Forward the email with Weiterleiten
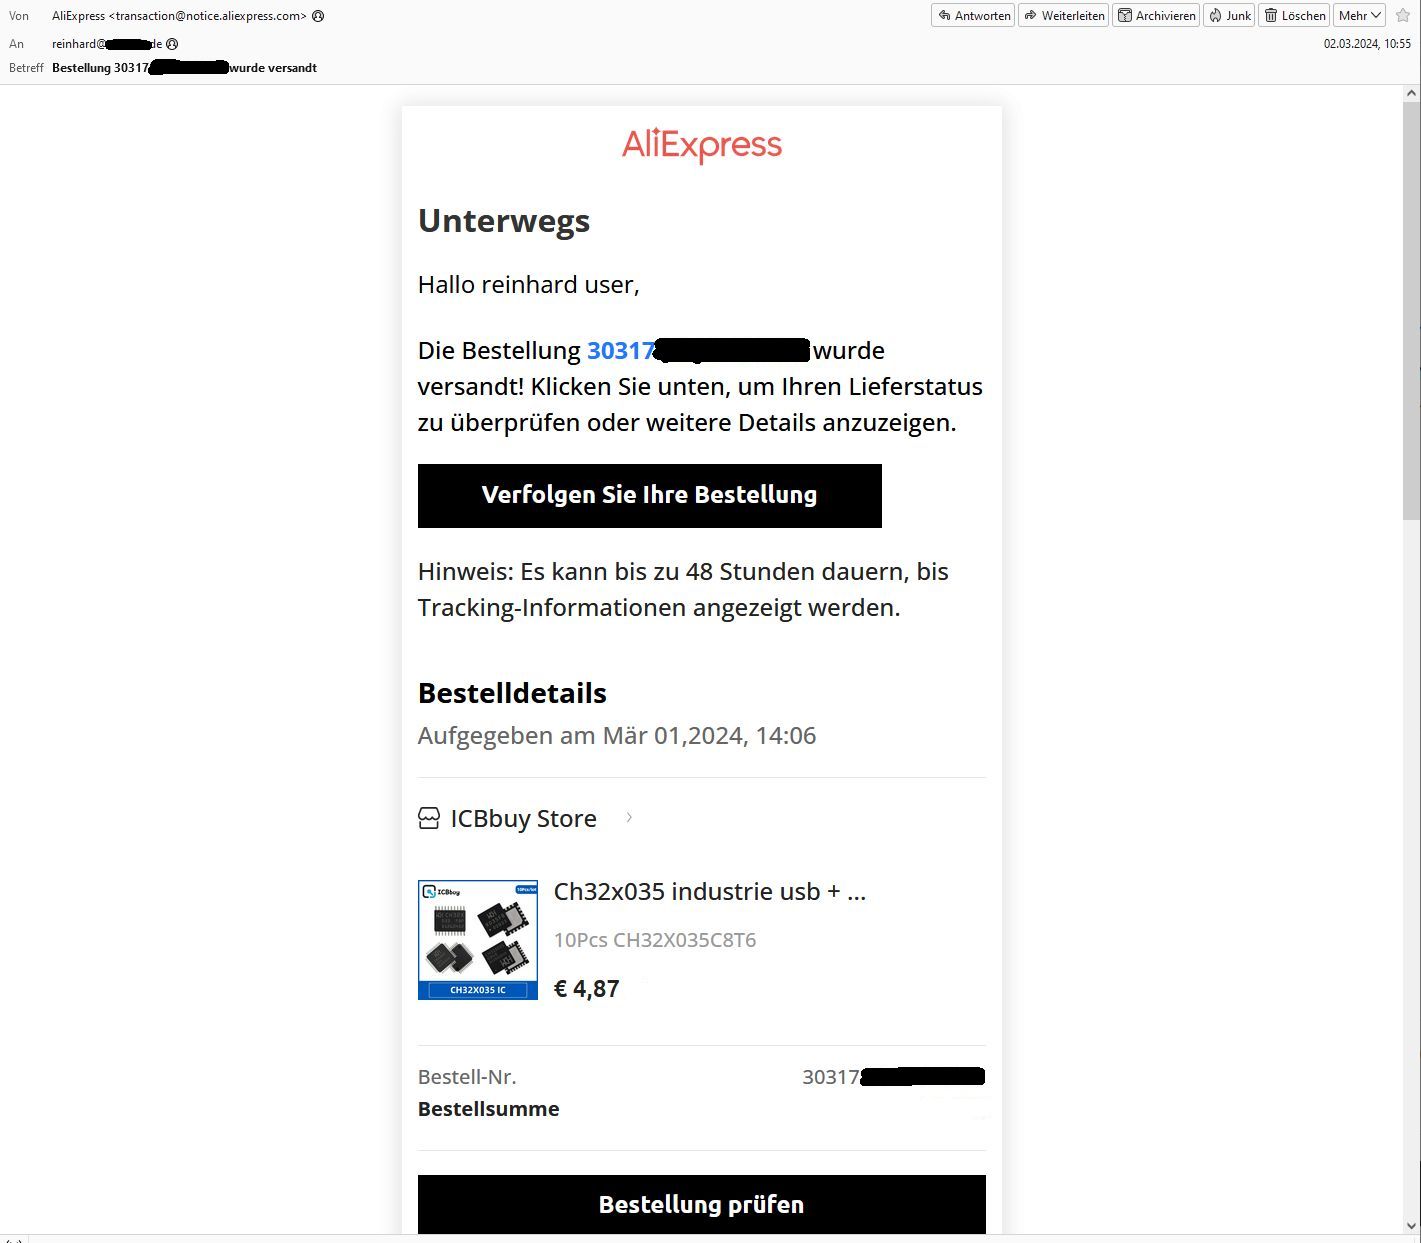1421x1243 pixels. click(1064, 16)
